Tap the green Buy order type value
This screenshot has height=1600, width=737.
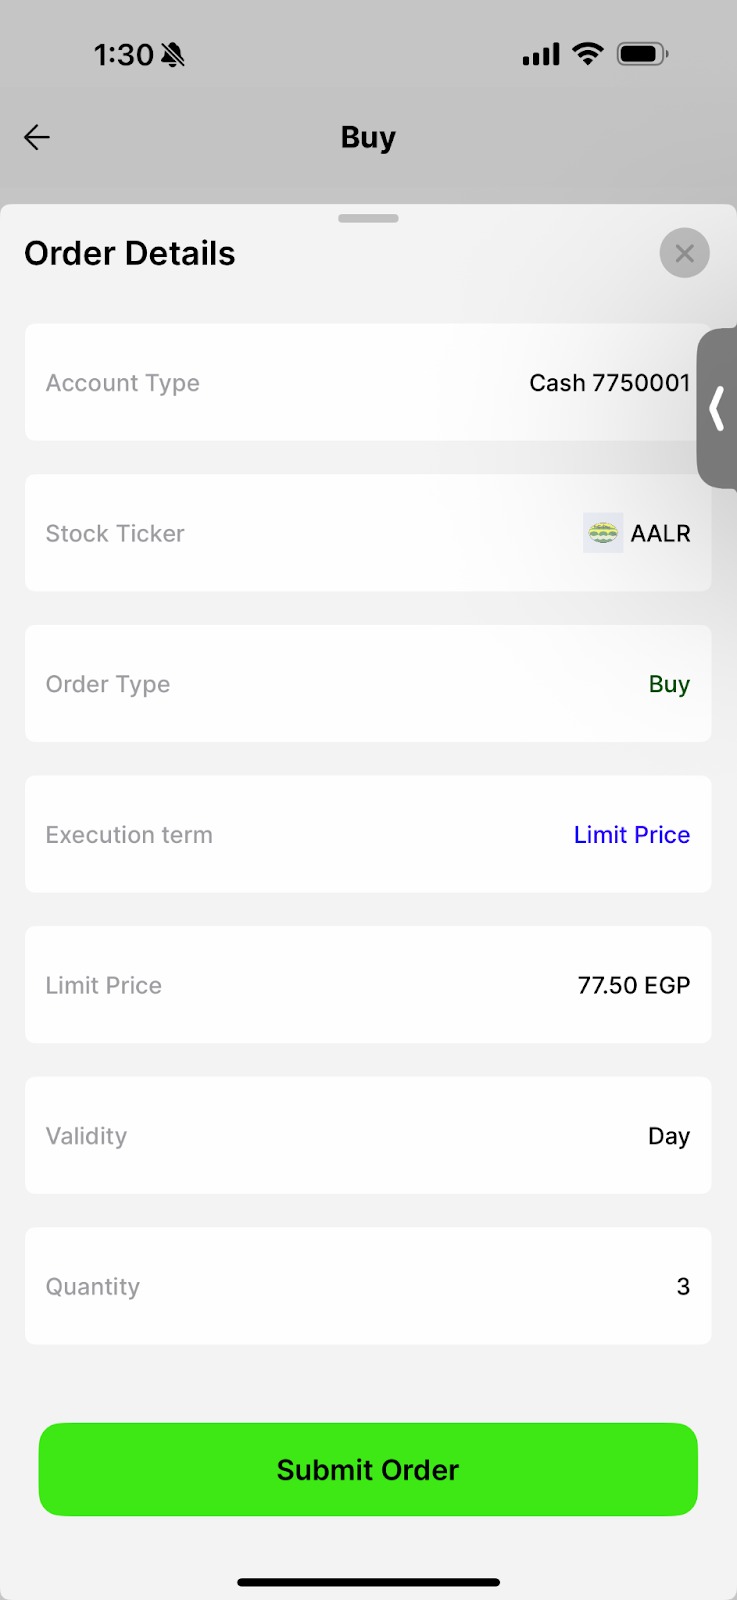point(669,684)
